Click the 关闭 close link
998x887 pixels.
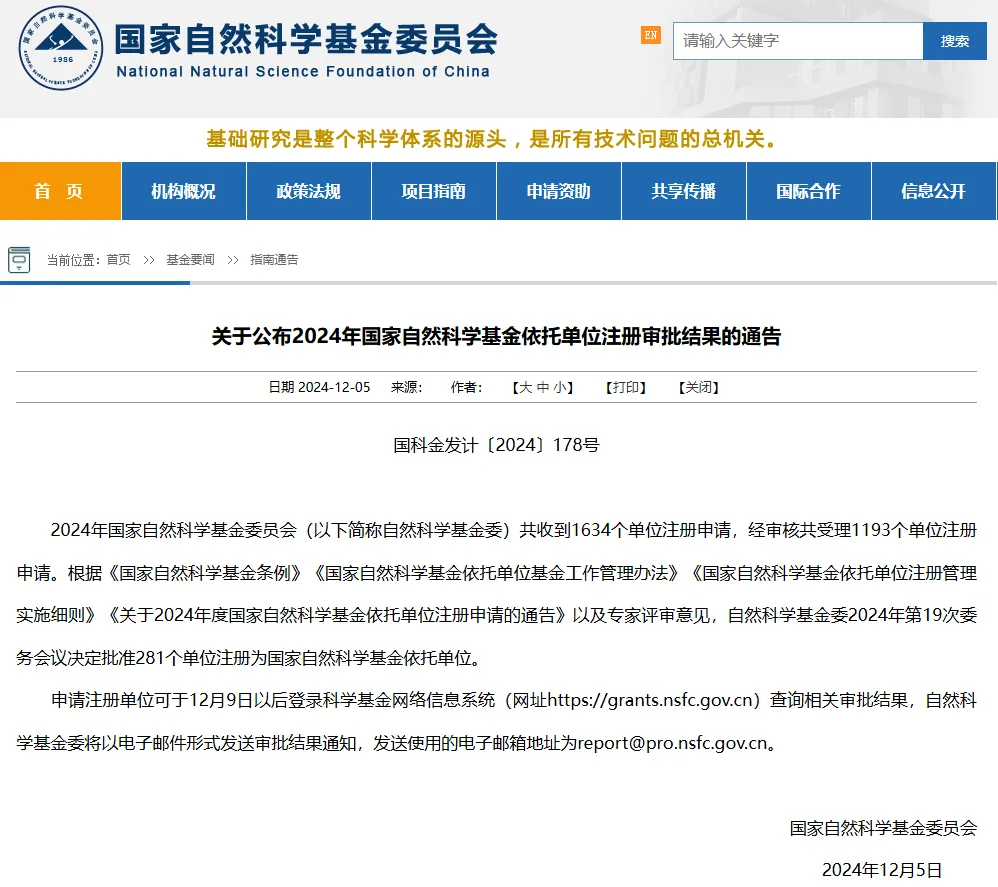[x=699, y=388]
